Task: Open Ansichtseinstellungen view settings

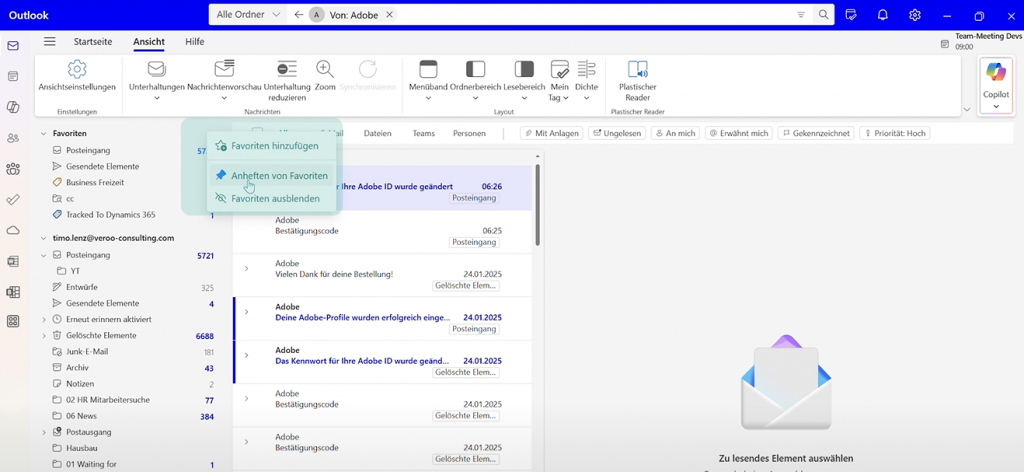Action: pos(77,76)
